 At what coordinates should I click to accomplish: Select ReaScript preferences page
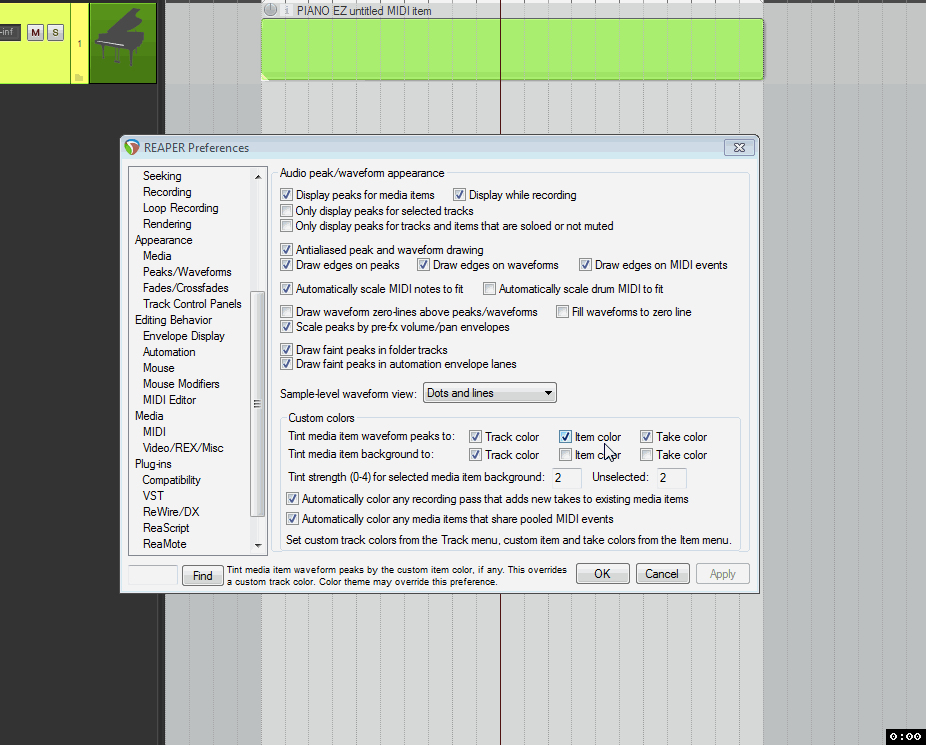[x=166, y=528]
